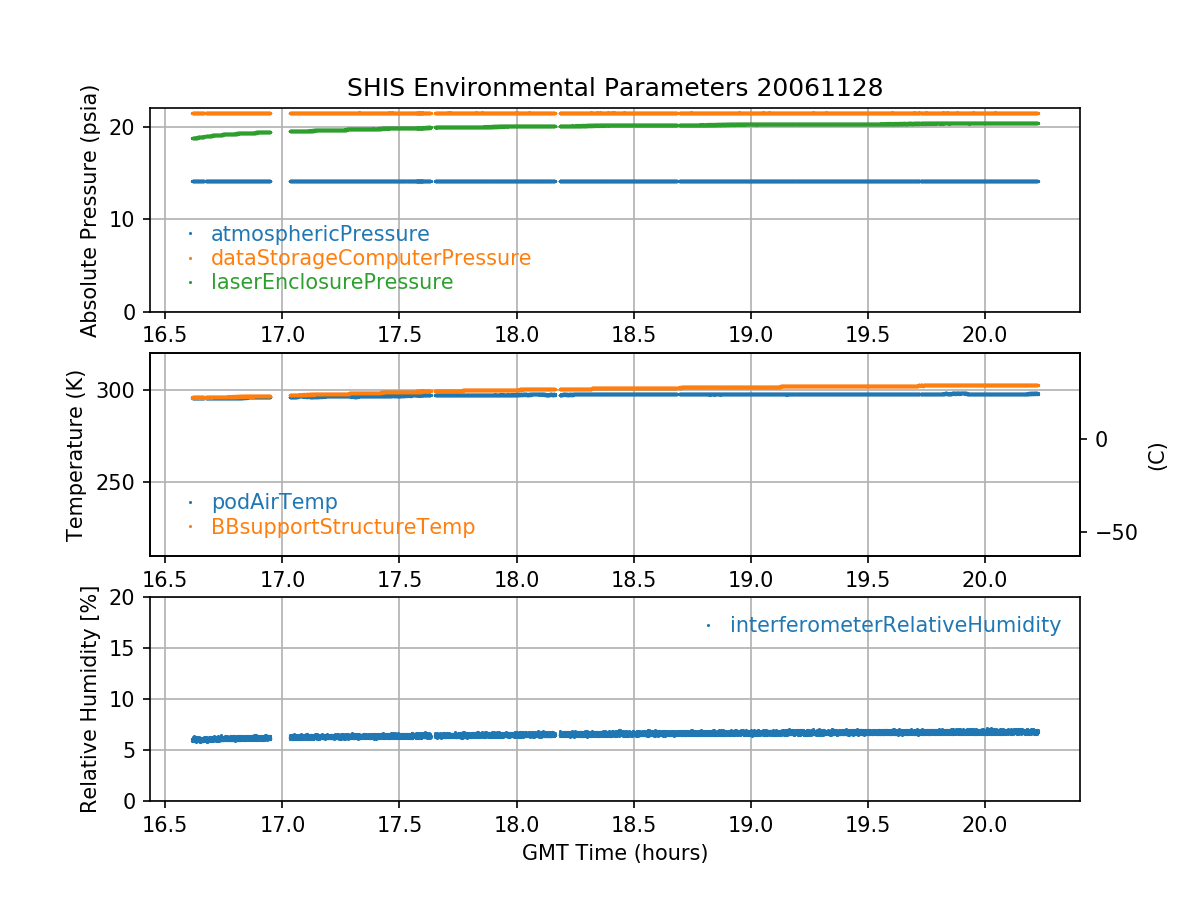Select the atmosphericPressure legend entry

click(x=319, y=234)
